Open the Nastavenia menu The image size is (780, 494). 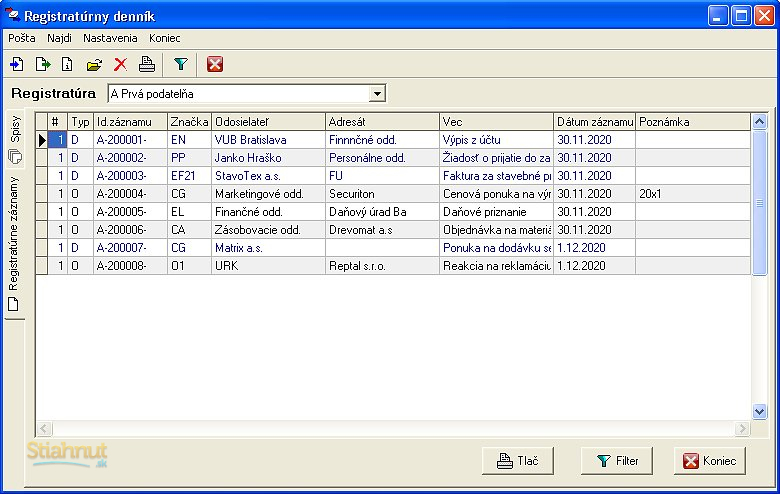coord(110,37)
